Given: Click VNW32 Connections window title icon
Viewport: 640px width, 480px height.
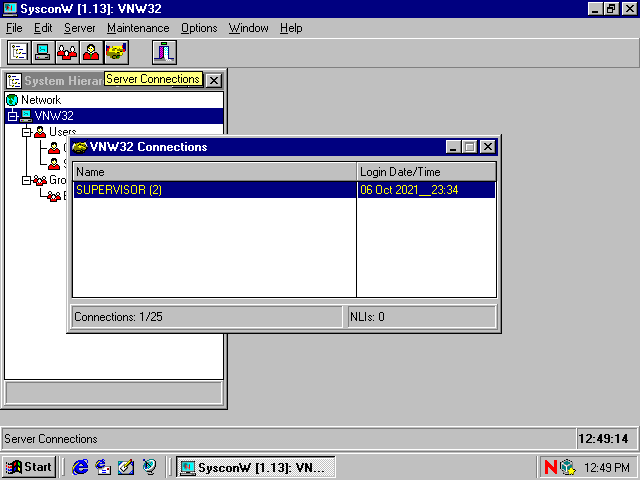Looking at the screenshot, I should tap(80, 147).
